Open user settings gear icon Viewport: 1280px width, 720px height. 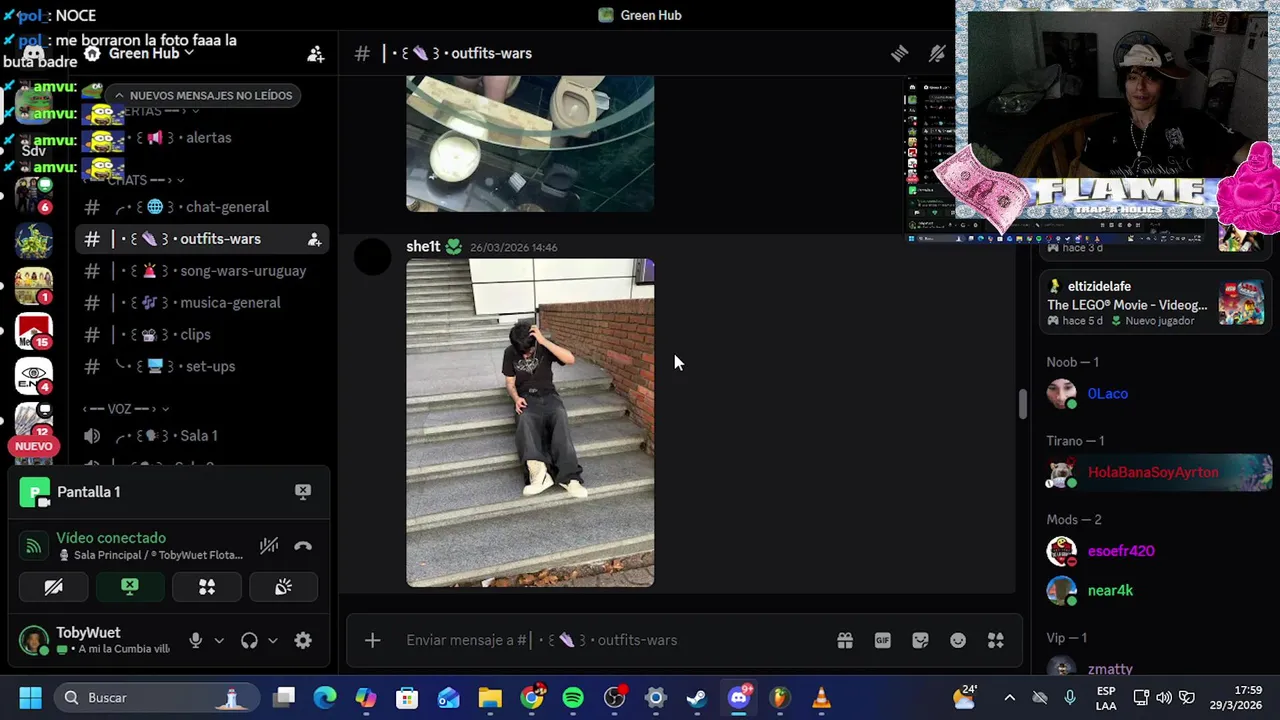303,640
